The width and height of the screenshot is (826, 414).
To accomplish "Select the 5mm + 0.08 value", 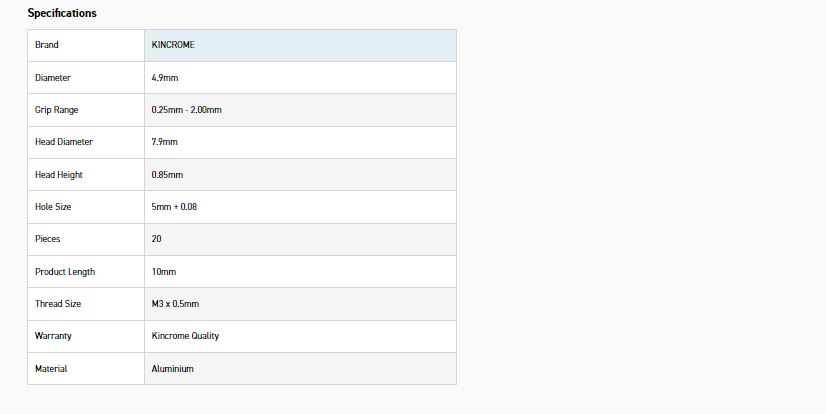I will point(172,207).
